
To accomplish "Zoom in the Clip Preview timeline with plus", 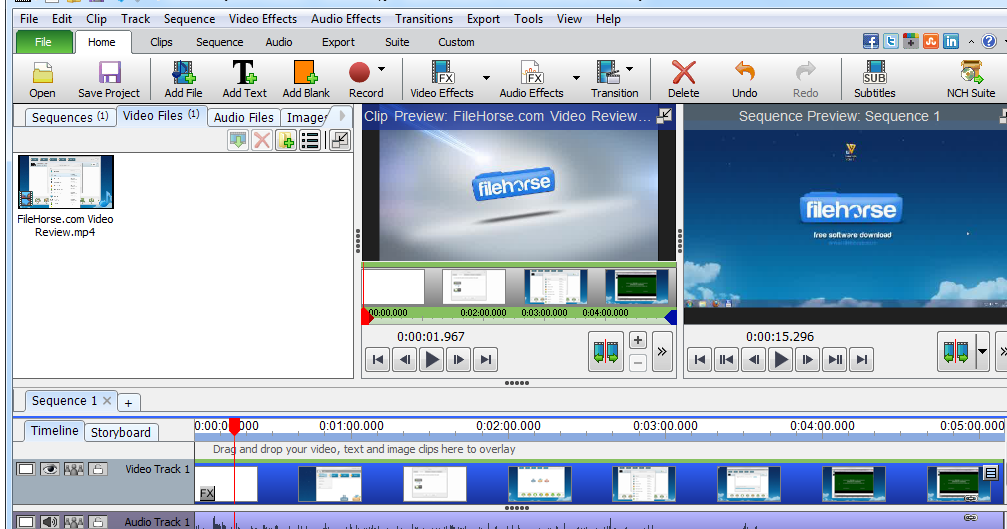I will (638, 340).
